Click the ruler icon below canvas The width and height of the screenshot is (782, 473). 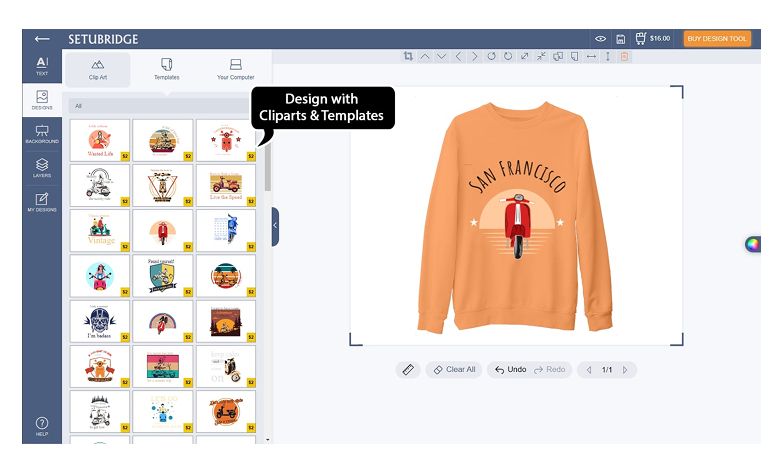[x=408, y=370]
